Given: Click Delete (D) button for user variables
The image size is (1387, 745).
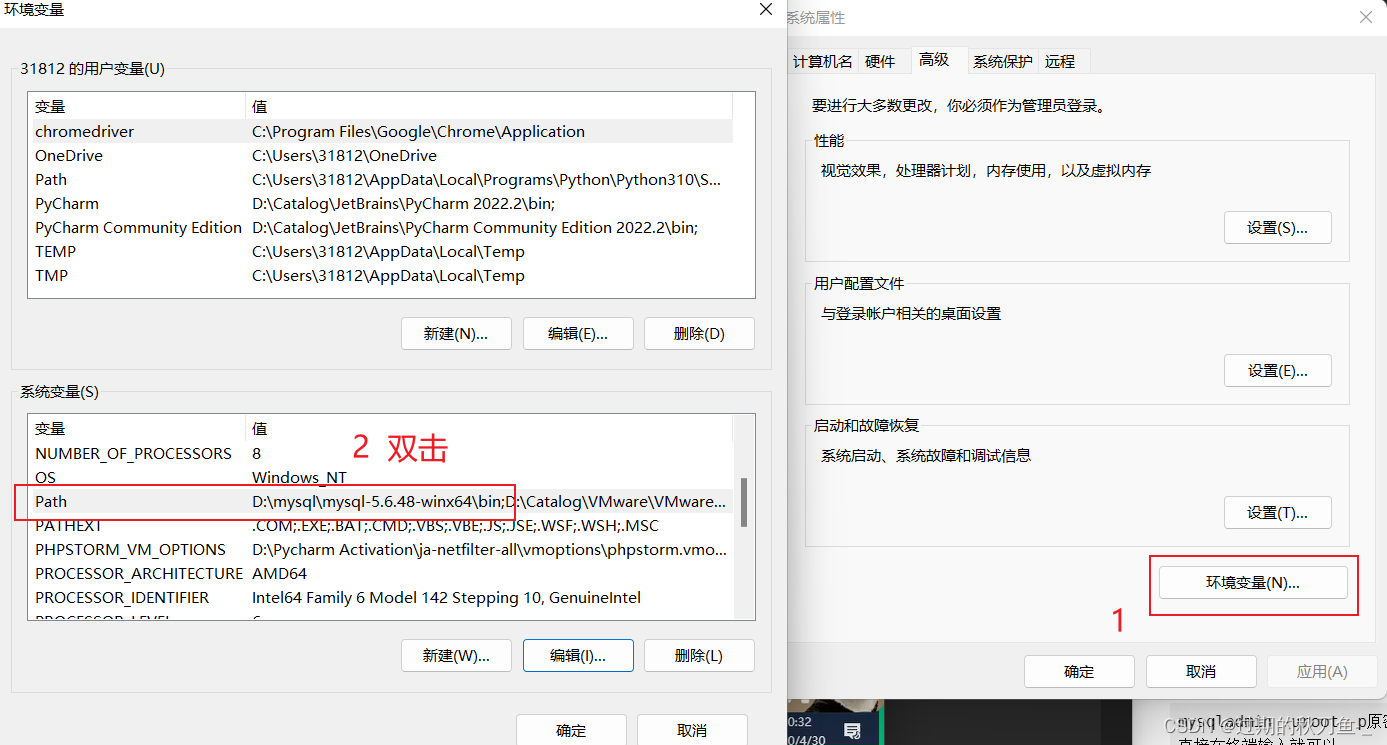Looking at the screenshot, I should (699, 334).
